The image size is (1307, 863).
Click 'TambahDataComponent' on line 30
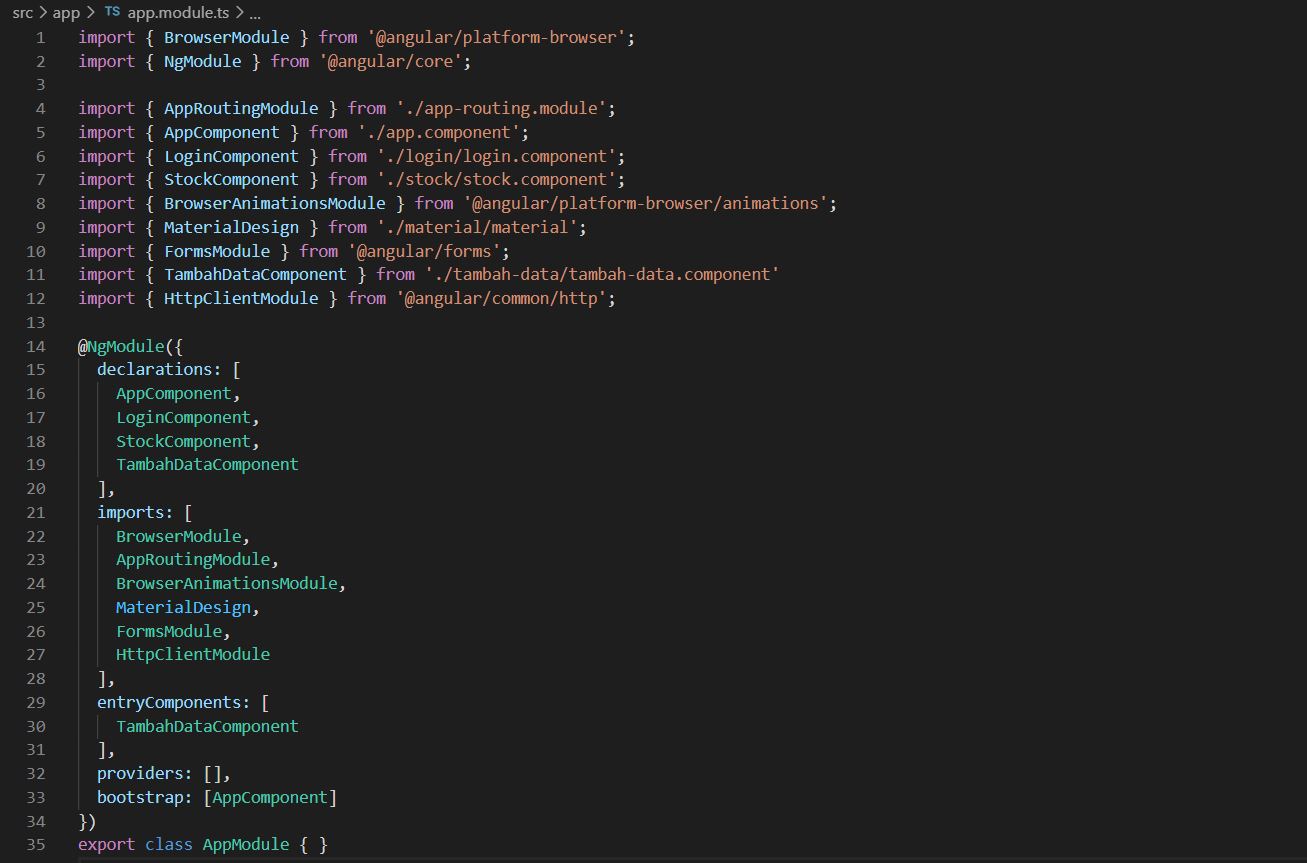207,726
